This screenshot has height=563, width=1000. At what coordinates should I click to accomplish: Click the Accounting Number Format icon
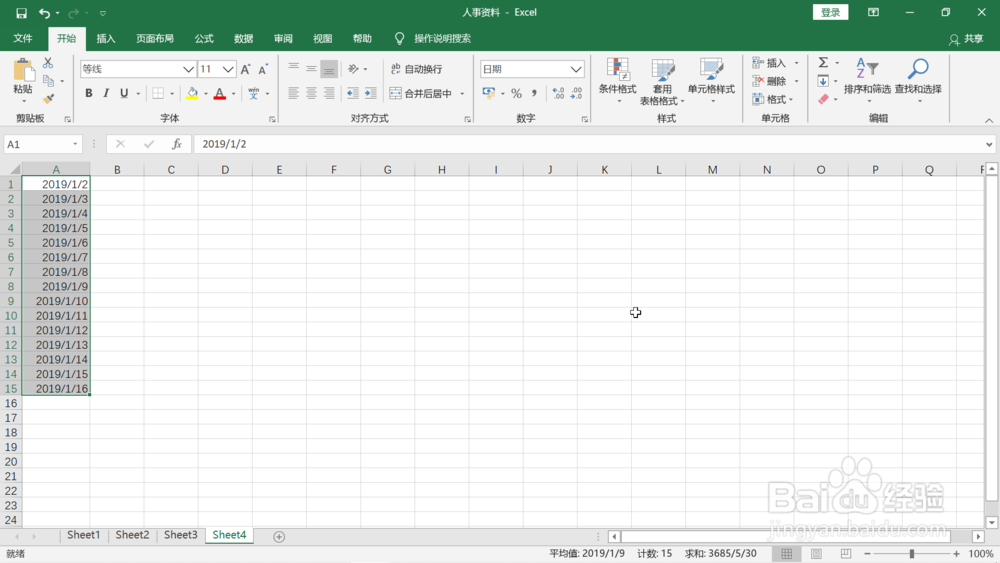click(489, 94)
